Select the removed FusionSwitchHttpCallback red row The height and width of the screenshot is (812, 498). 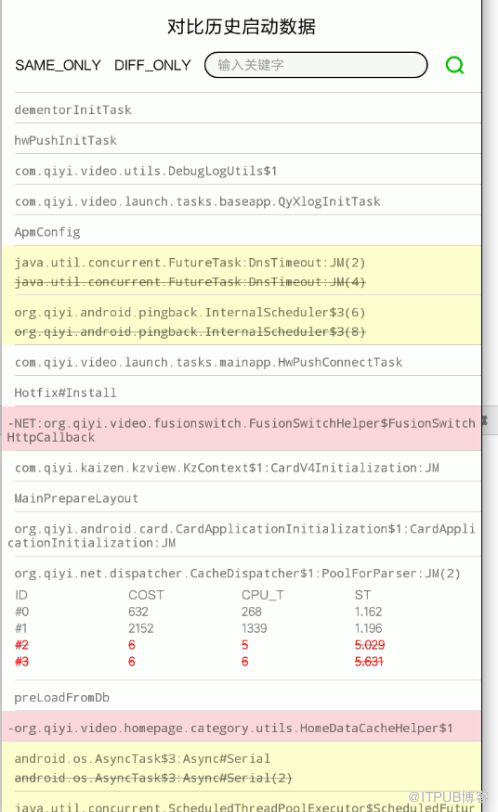coord(241,429)
